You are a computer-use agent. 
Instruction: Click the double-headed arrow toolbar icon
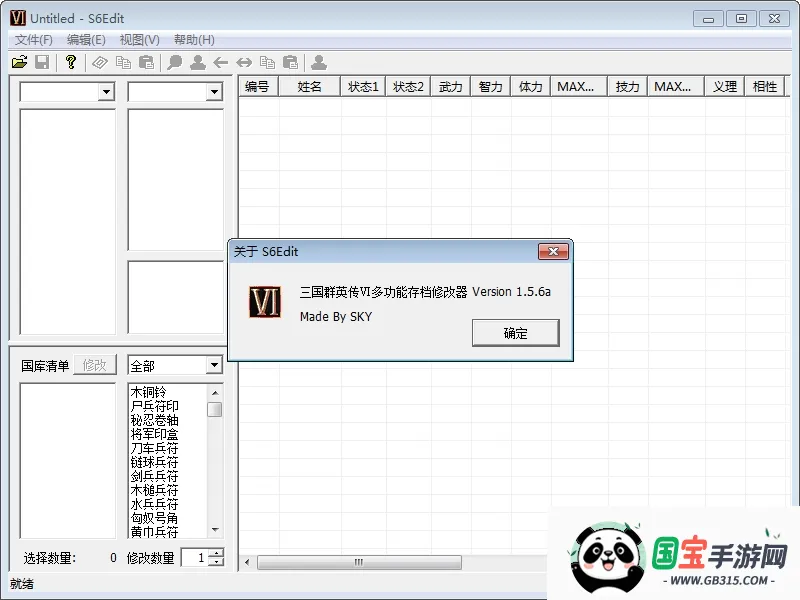(243, 62)
